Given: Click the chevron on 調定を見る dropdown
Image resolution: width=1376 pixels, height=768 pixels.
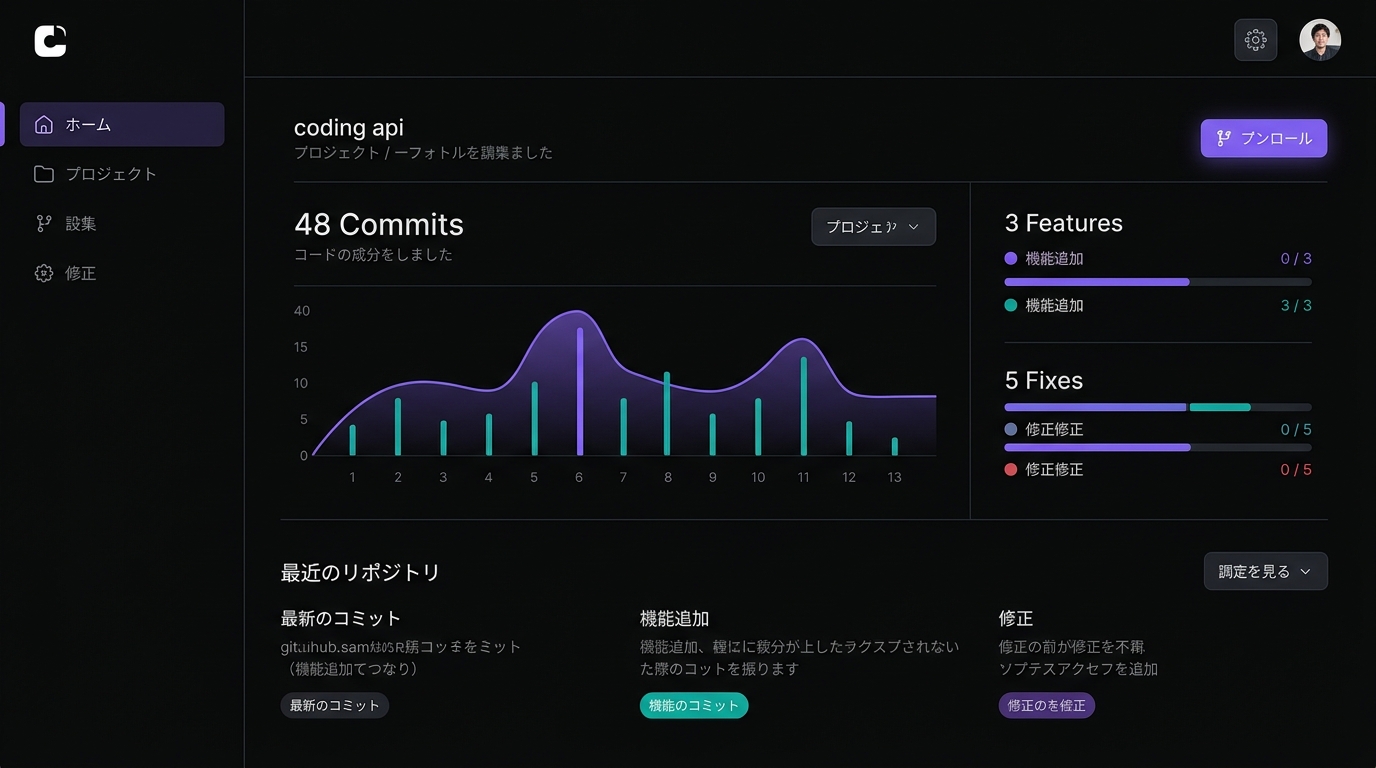Looking at the screenshot, I should 1305,572.
